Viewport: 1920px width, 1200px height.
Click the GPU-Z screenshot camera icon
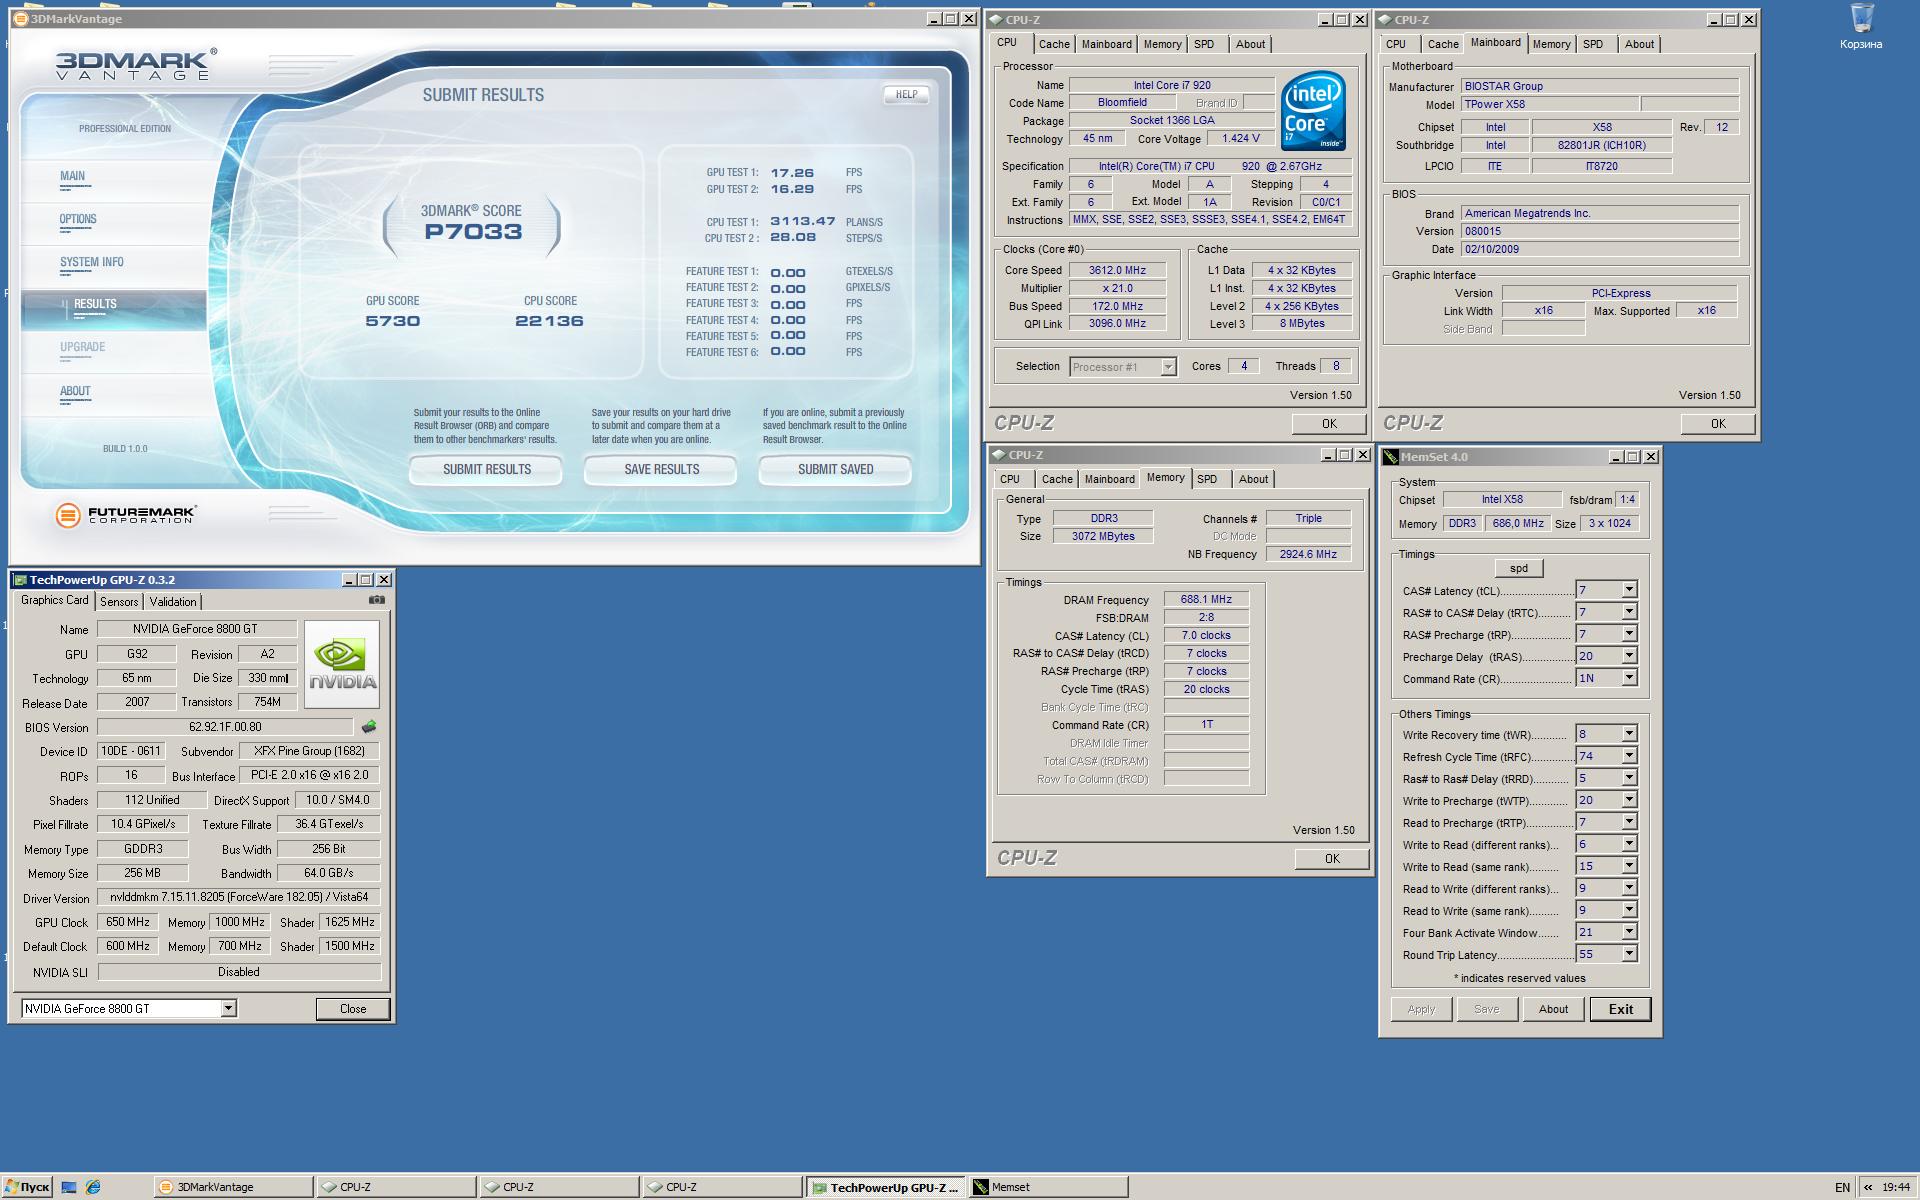coord(376,600)
